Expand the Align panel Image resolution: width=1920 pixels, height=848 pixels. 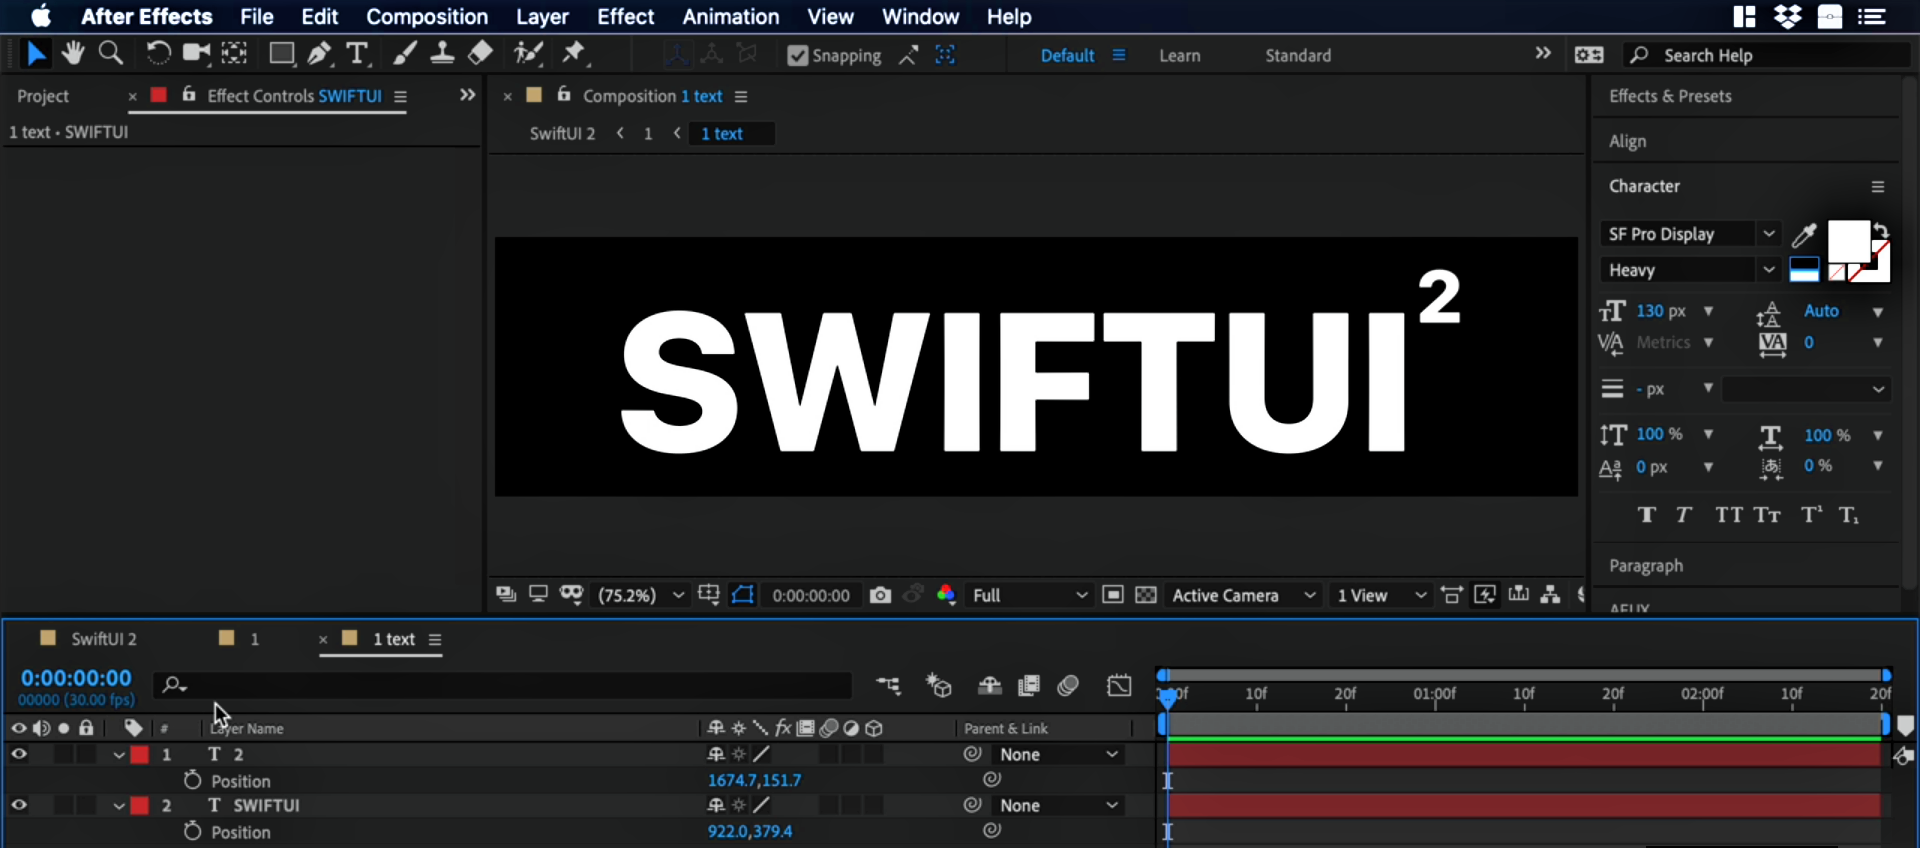pos(1627,141)
